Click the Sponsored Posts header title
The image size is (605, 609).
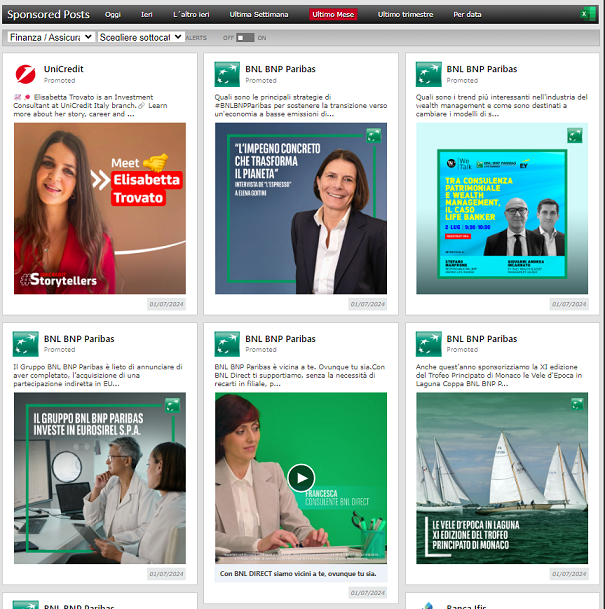(49, 14)
